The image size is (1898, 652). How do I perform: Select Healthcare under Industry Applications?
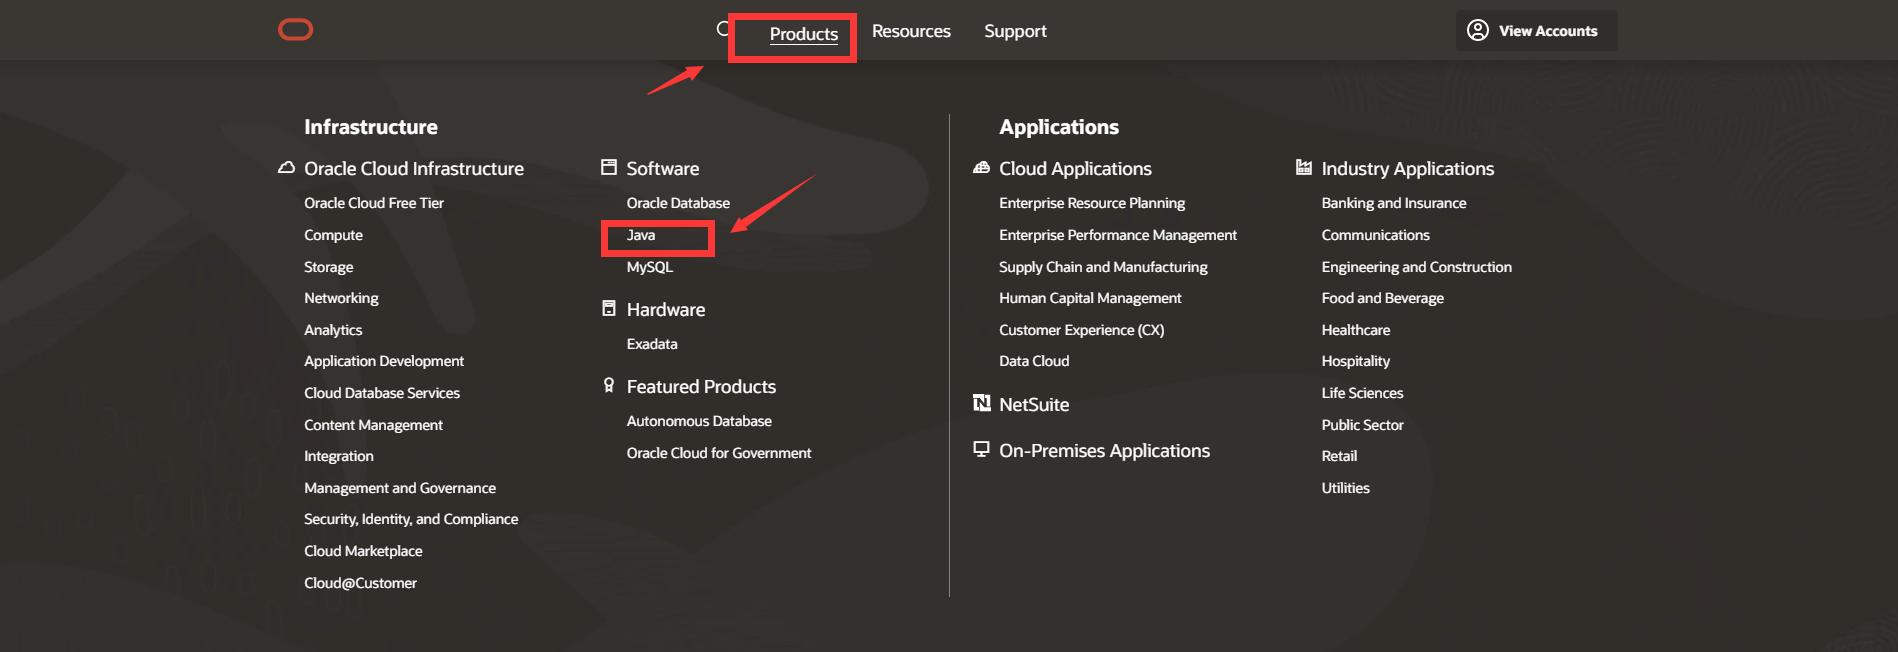1355,330
